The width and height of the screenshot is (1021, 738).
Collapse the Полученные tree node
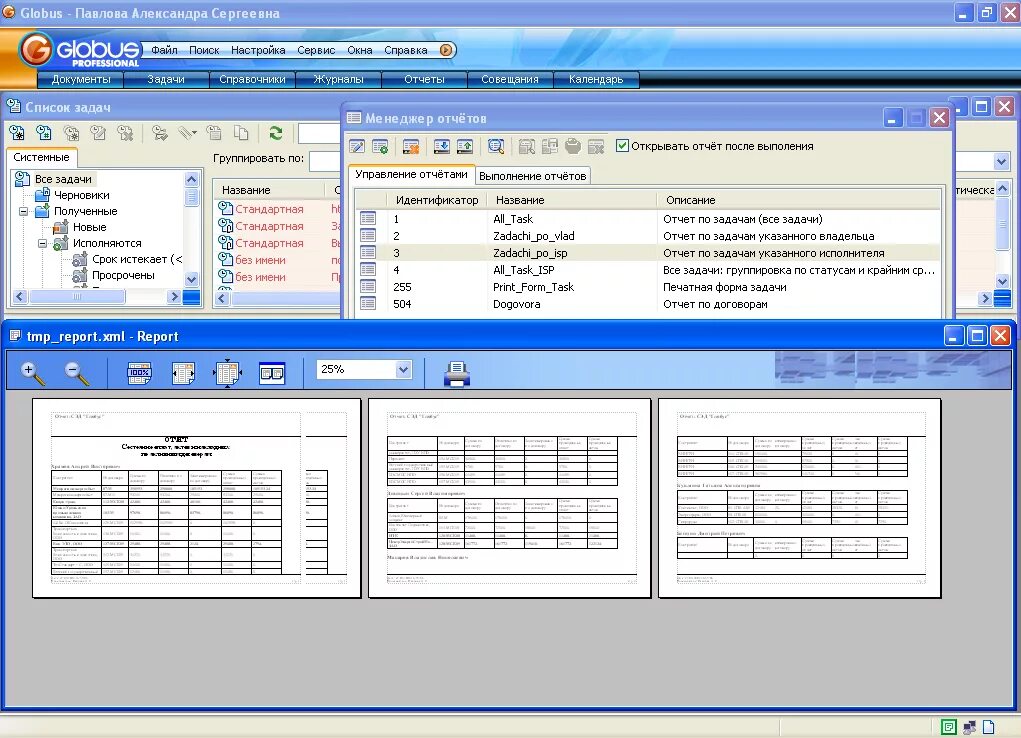tap(23, 211)
